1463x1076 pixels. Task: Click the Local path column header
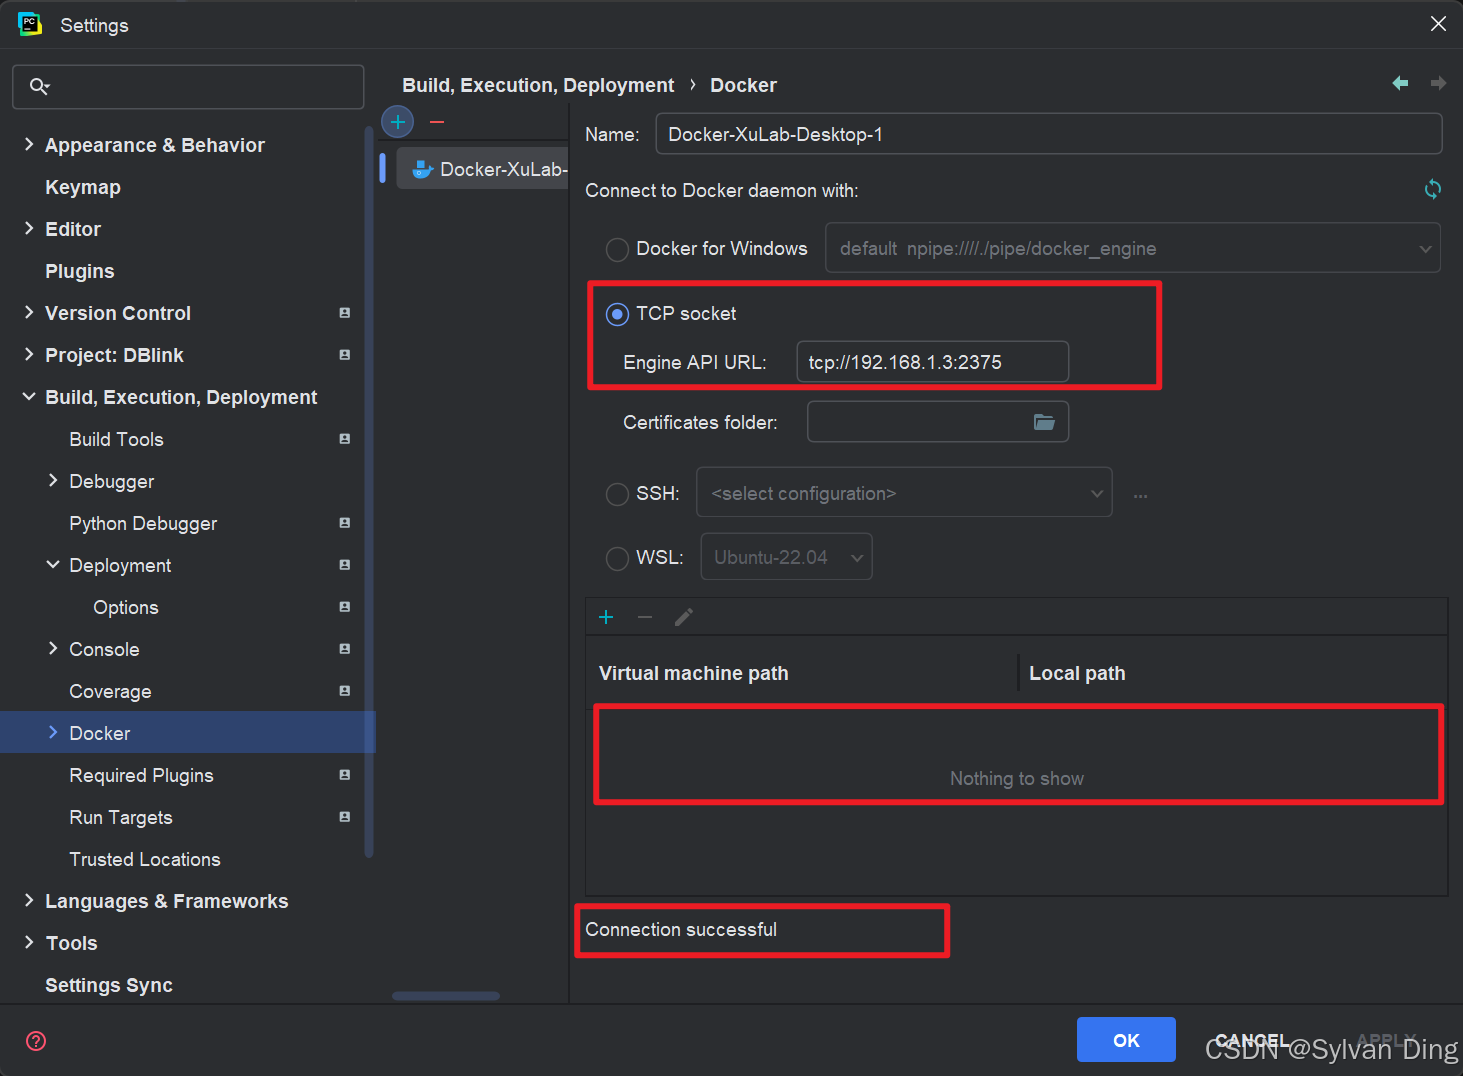(1077, 673)
